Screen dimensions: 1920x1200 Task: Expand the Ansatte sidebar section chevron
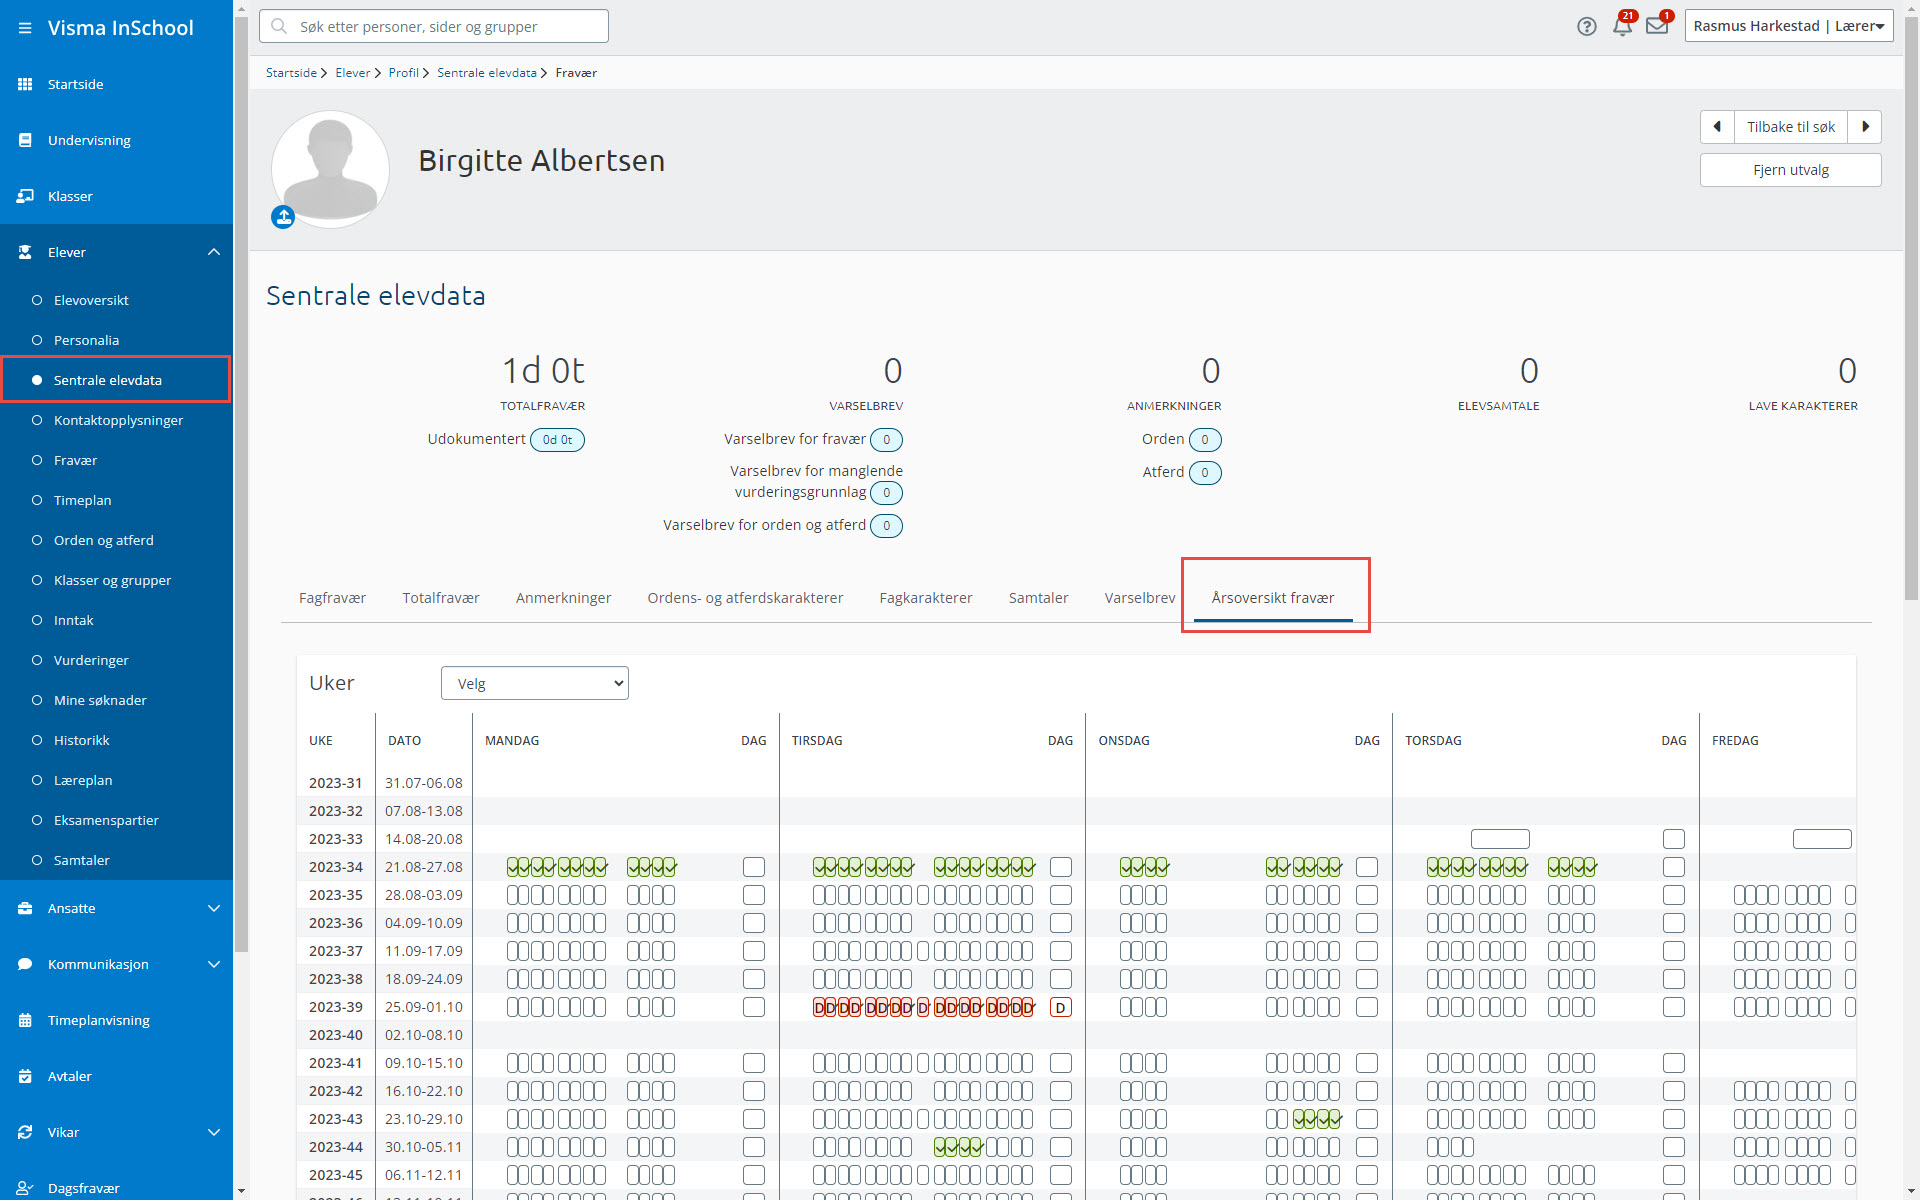213,908
